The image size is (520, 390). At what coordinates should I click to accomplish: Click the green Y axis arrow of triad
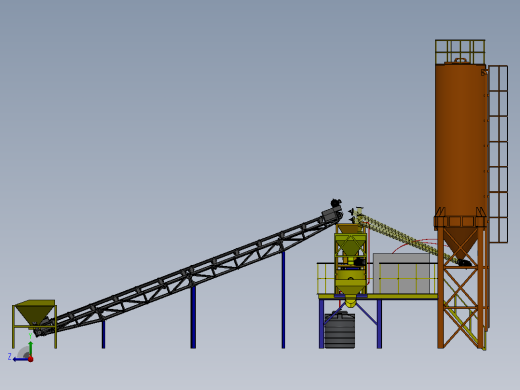coord(30,348)
